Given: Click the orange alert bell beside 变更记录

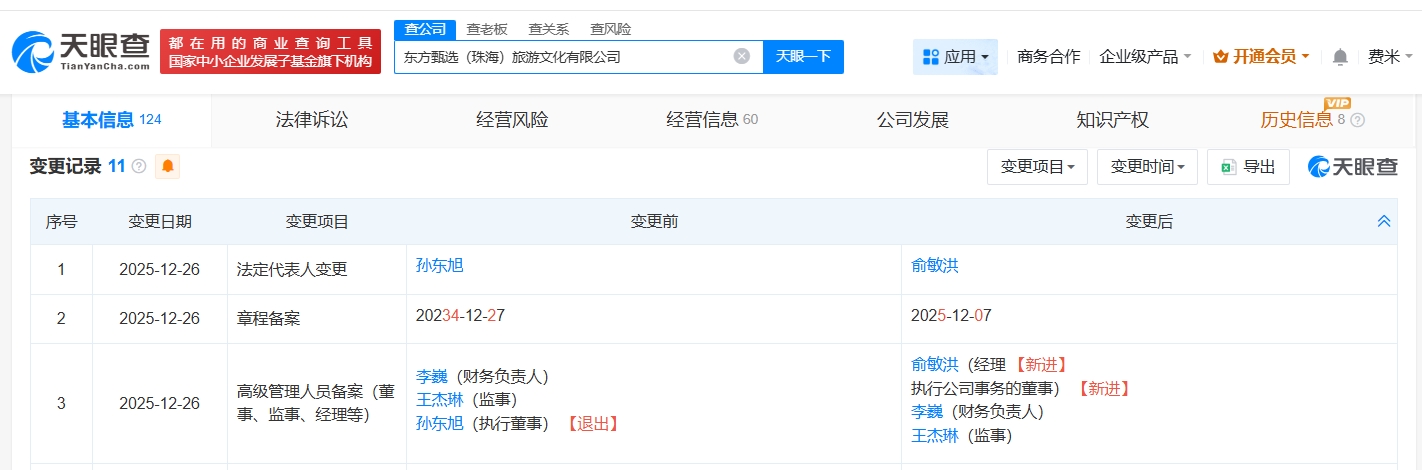Looking at the screenshot, I should coord(167,166).
